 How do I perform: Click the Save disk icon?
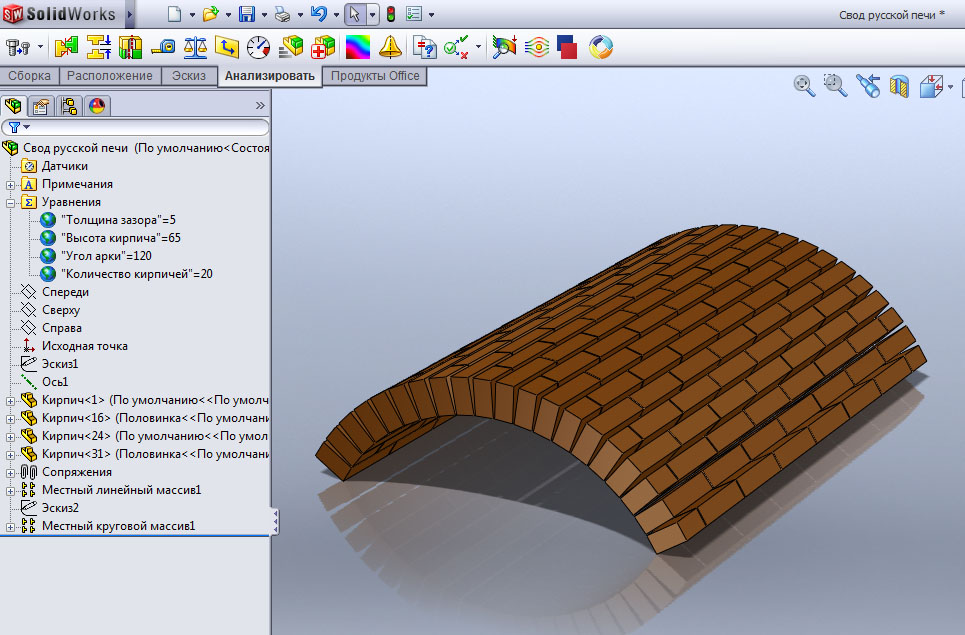(247, 14)
